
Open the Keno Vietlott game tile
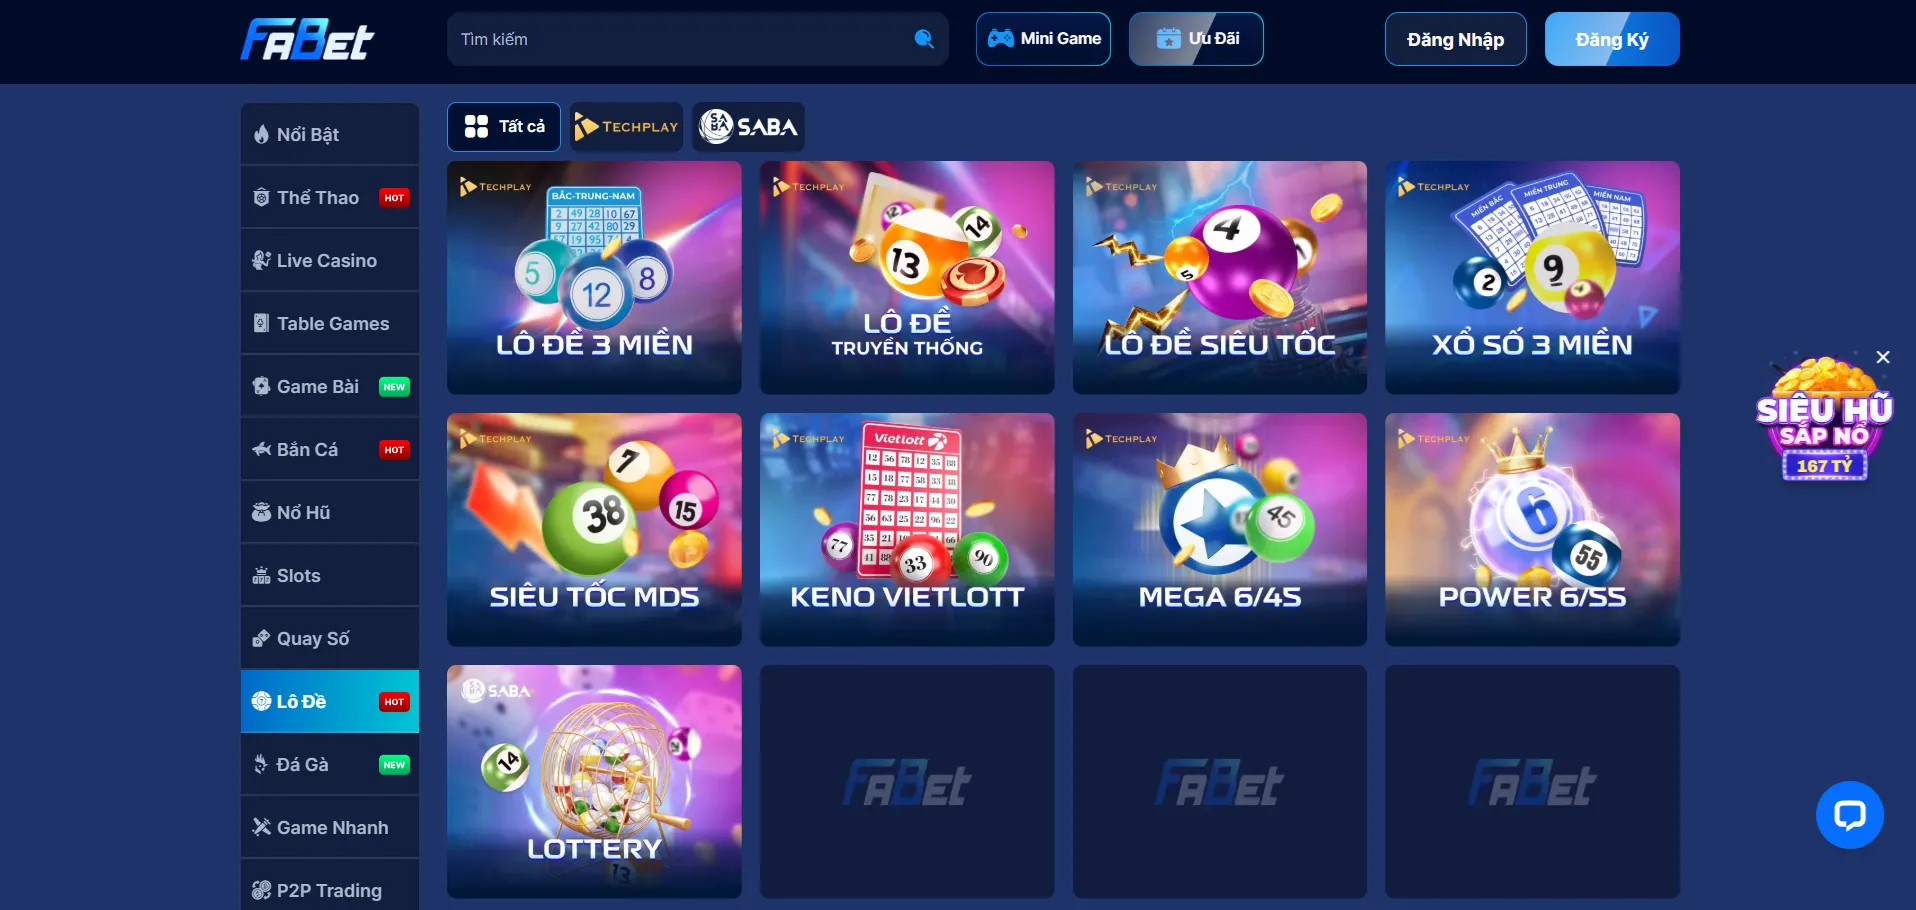pyautogui.click(x=907, y=529)
